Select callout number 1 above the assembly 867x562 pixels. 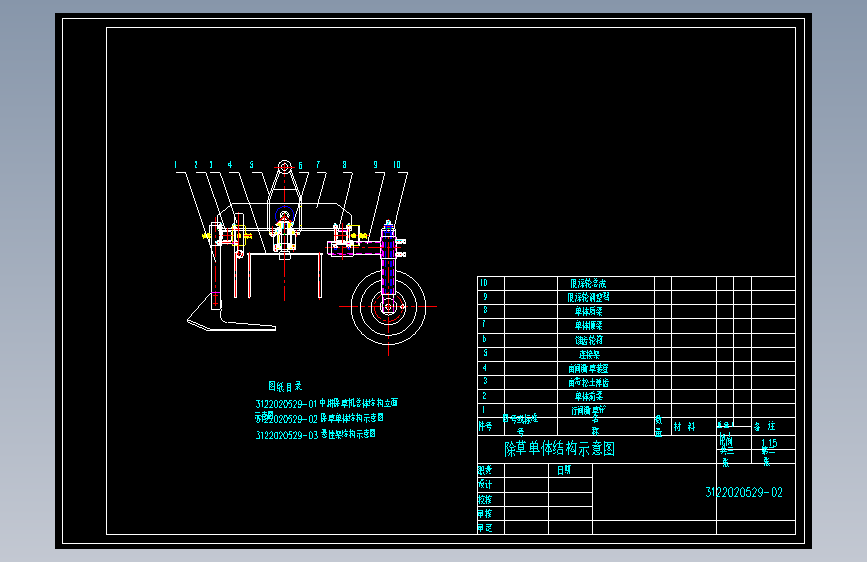[175, 164]
